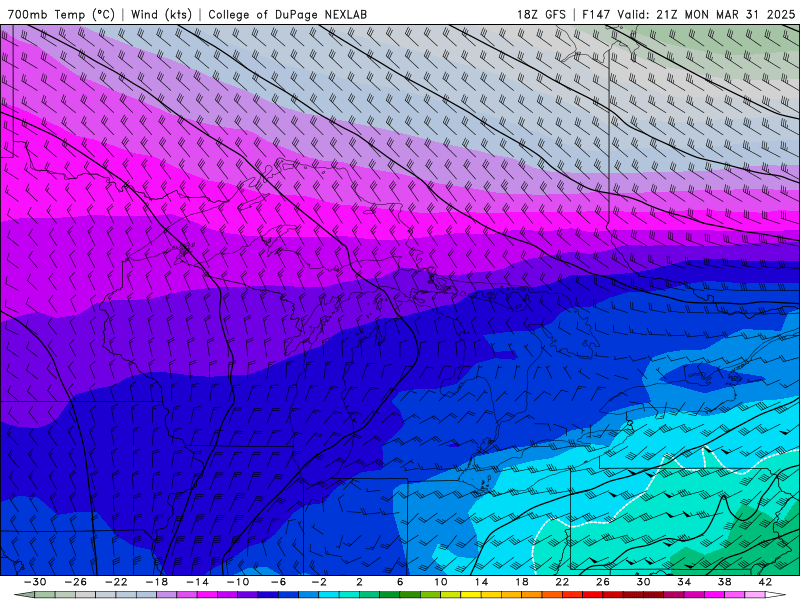Screen dimensions: 800x600
Task: Click the left arrow end of the color bar
Action: pos(24,595)
